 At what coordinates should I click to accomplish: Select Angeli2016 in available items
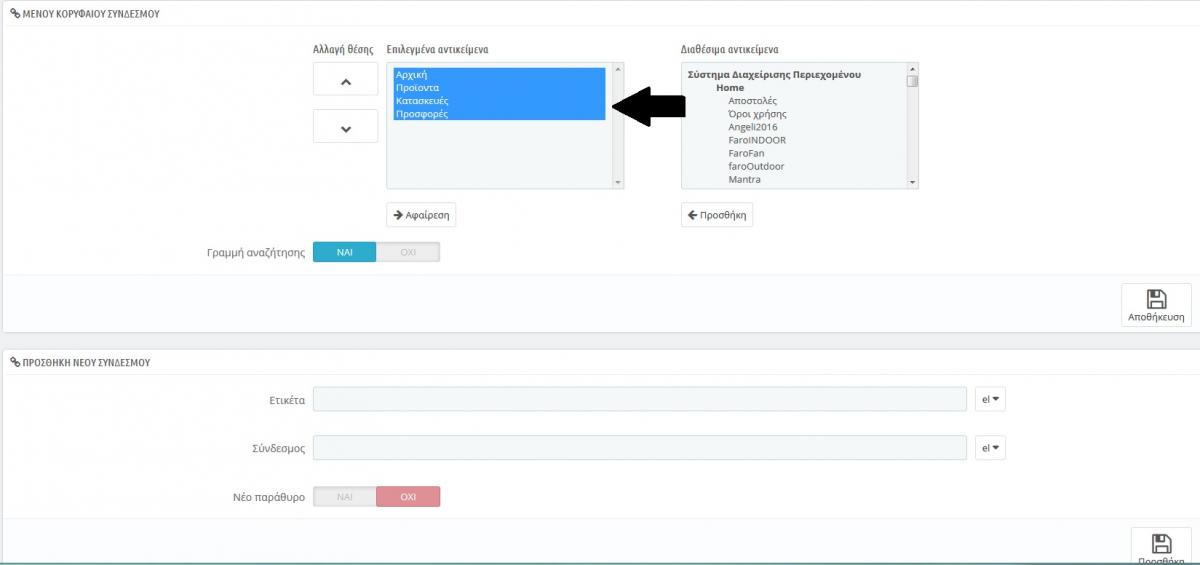[x=753, y=127]
